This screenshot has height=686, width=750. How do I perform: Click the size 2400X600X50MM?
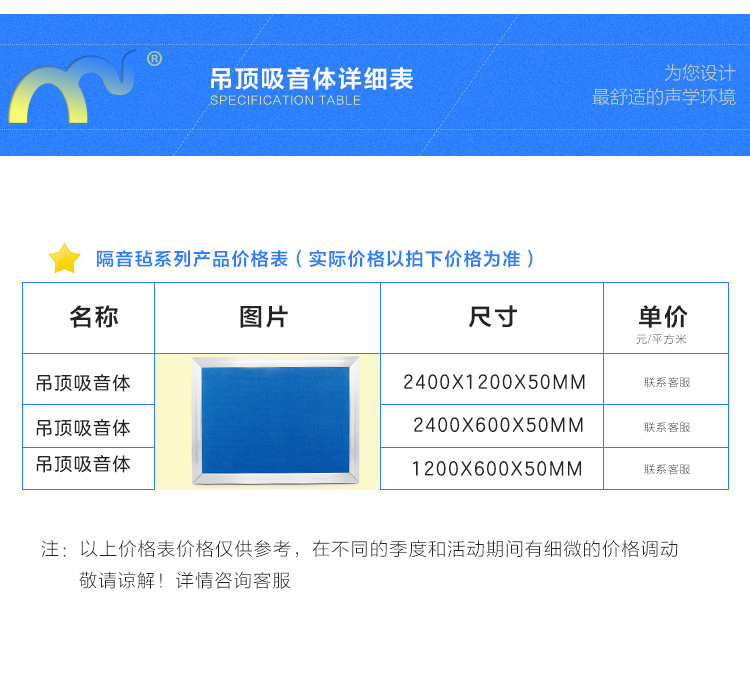point(498,425)
